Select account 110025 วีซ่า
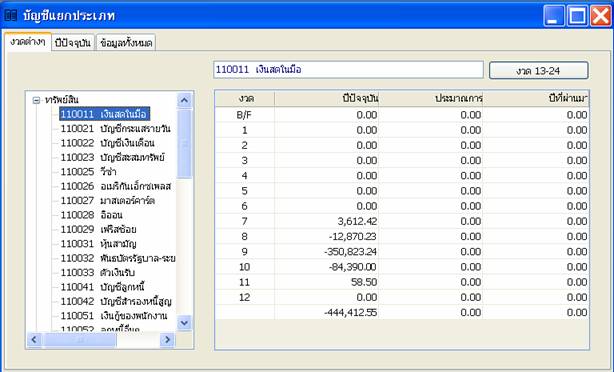The width and height of the screenshot is (614, 372). click(x=88, y=172)
